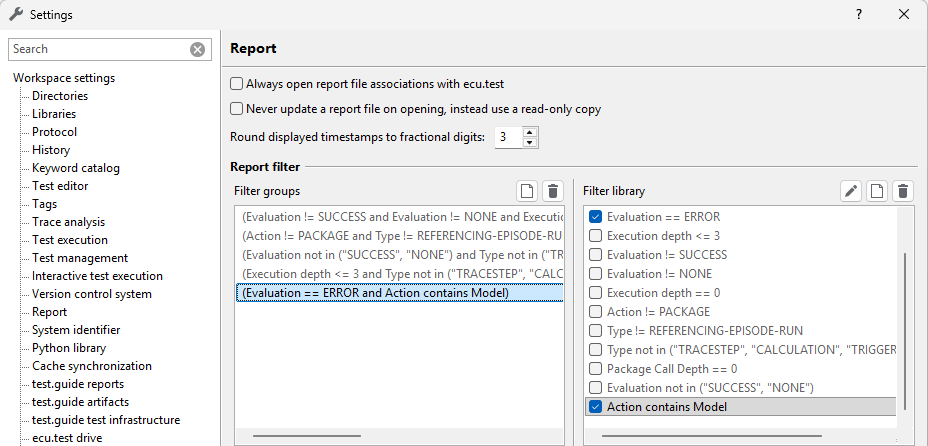Click Filter groups horizontal scrollbar
Image resolution: width=928 pixels, height=446 pixels.
(x=307, y=437)
